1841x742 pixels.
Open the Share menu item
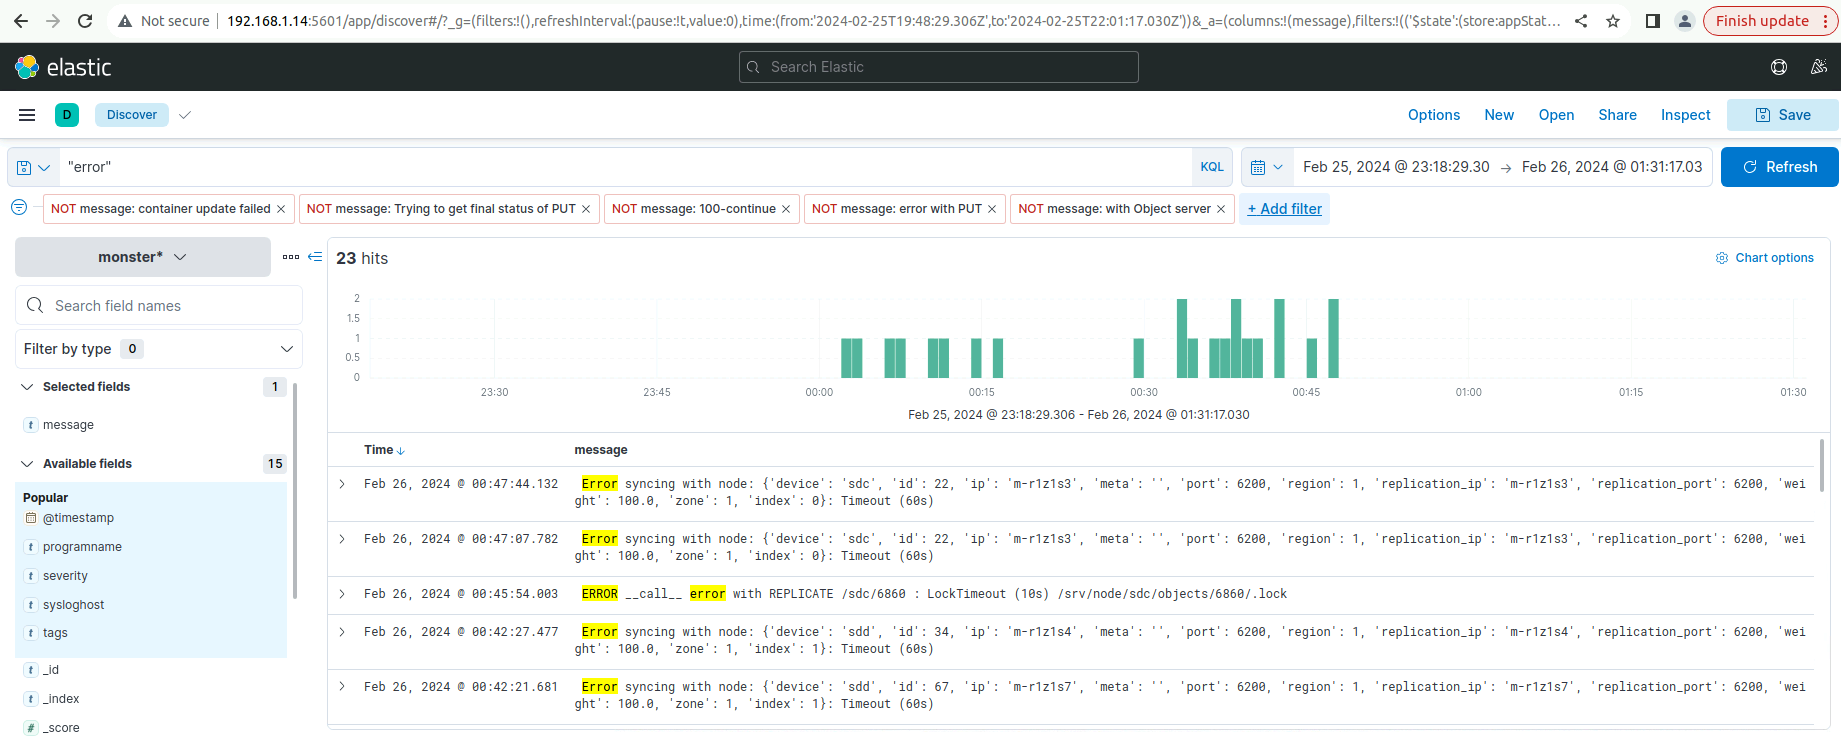tap(1617, 115)
